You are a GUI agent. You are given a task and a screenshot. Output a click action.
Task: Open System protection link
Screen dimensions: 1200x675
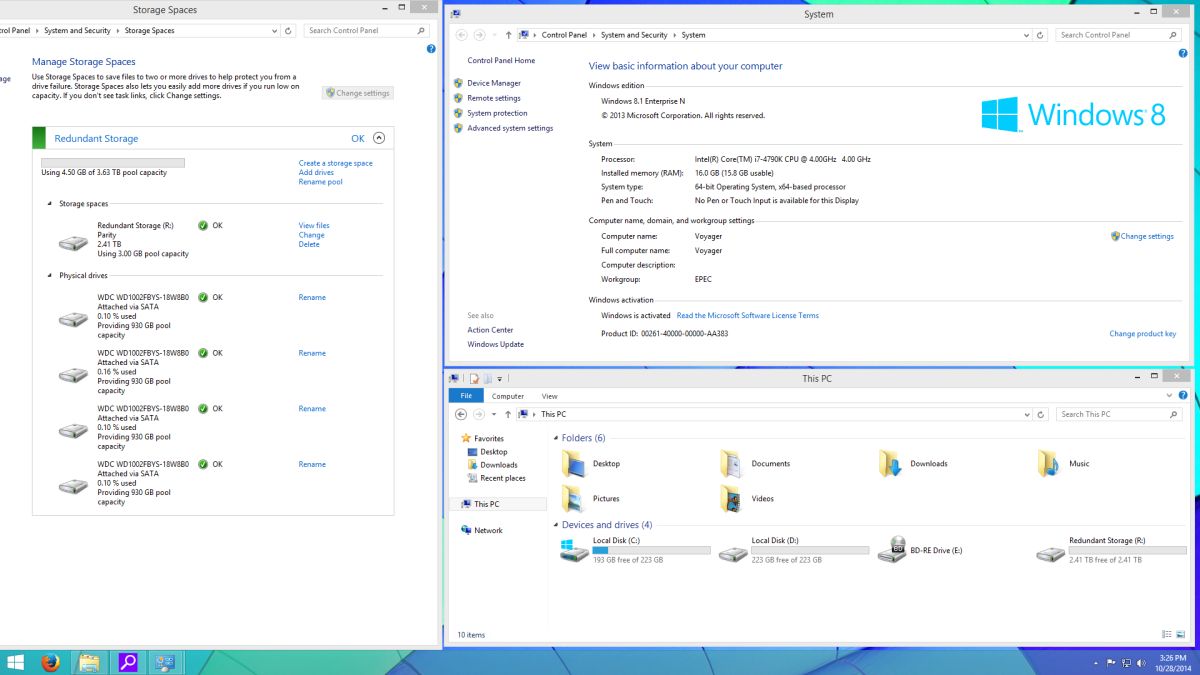(497, 113)
